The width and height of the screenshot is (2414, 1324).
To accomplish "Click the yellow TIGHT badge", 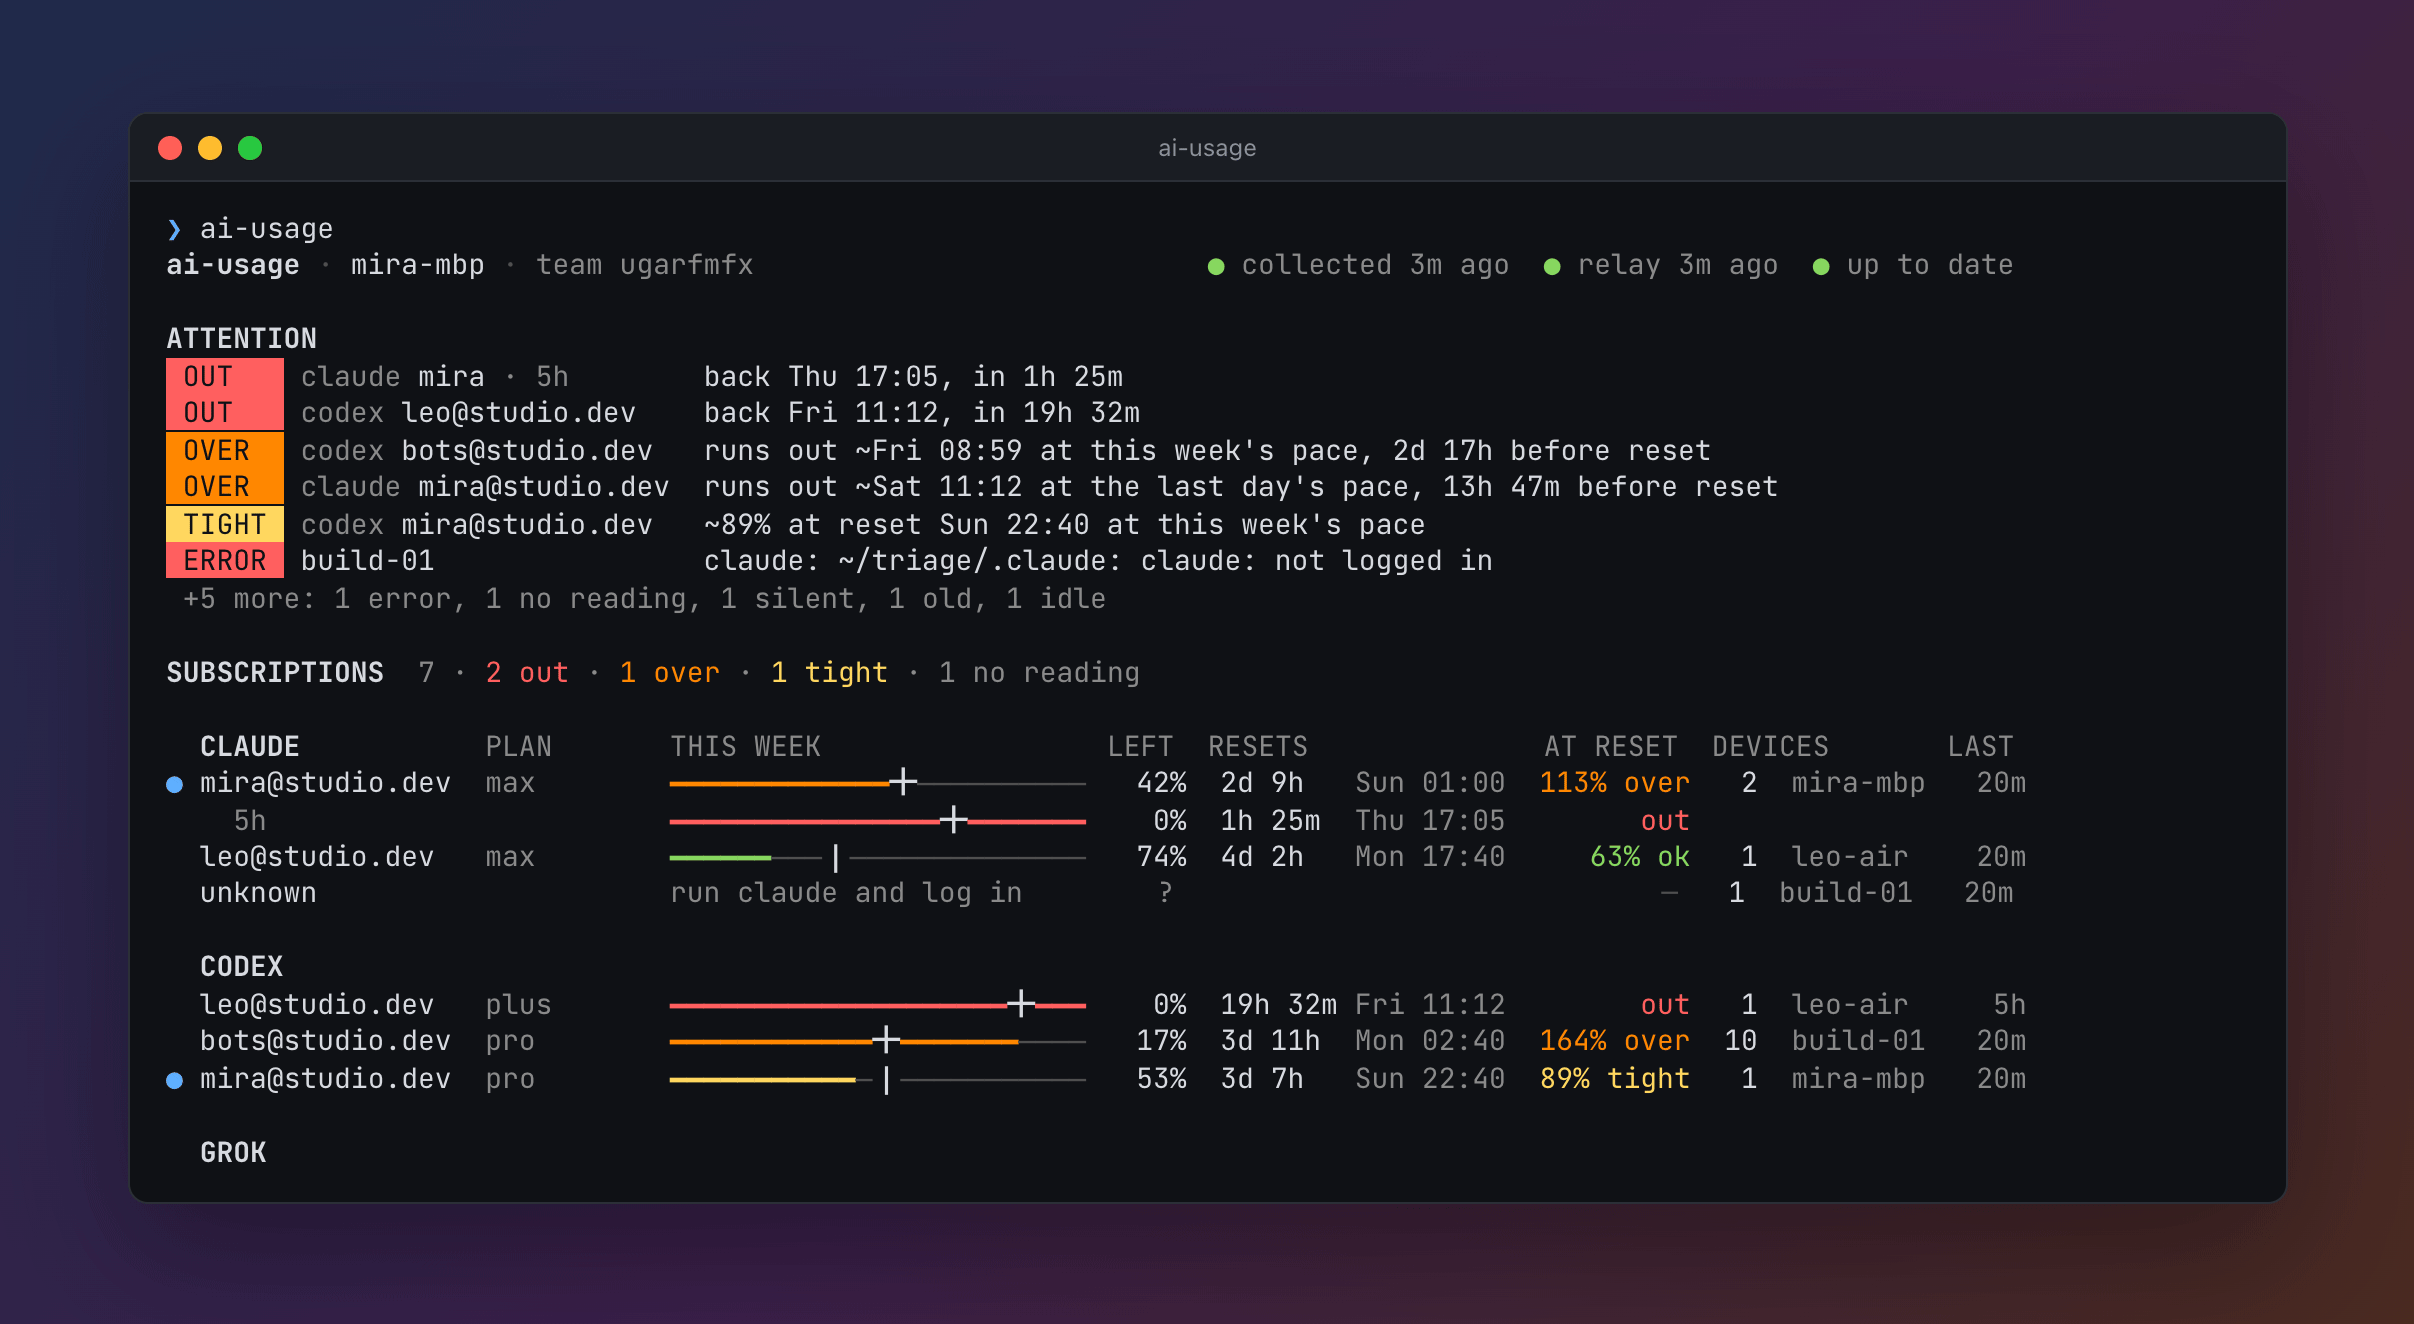I will (x=225, y=525).
